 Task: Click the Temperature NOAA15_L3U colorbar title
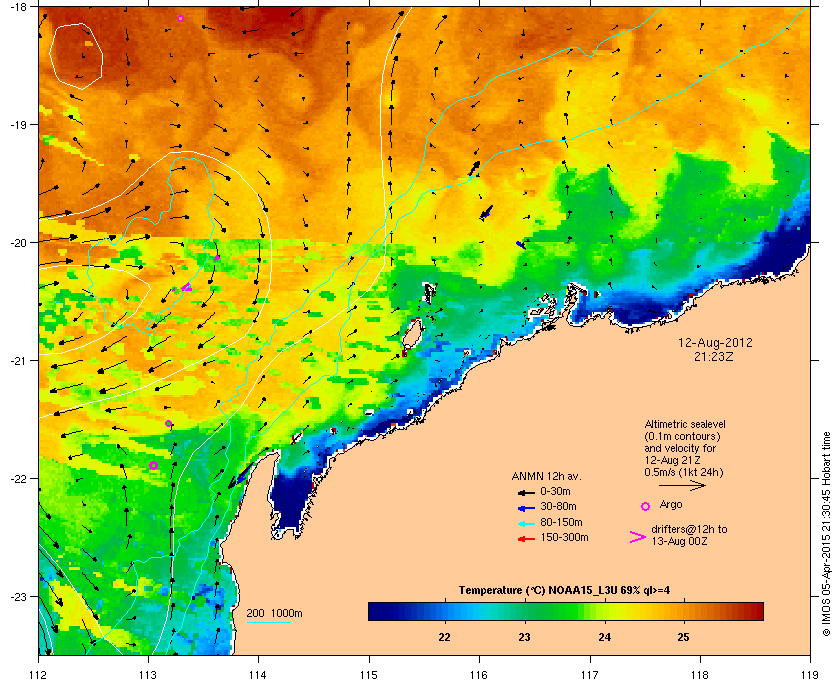click(x=564, y=591)
